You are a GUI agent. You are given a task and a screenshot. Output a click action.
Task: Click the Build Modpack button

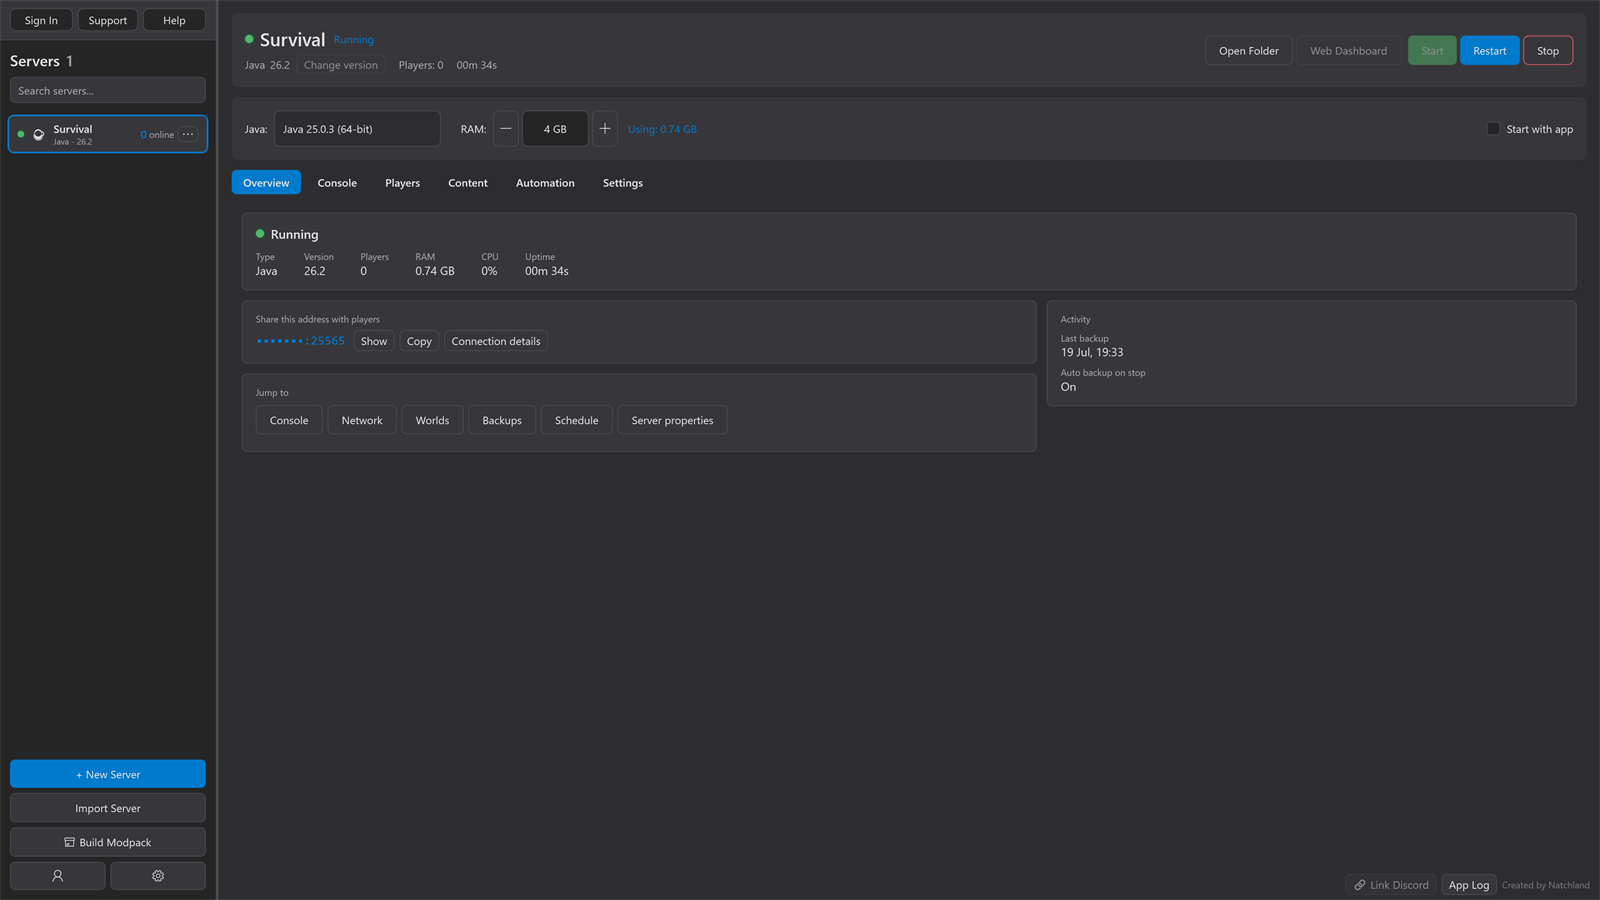108,842
